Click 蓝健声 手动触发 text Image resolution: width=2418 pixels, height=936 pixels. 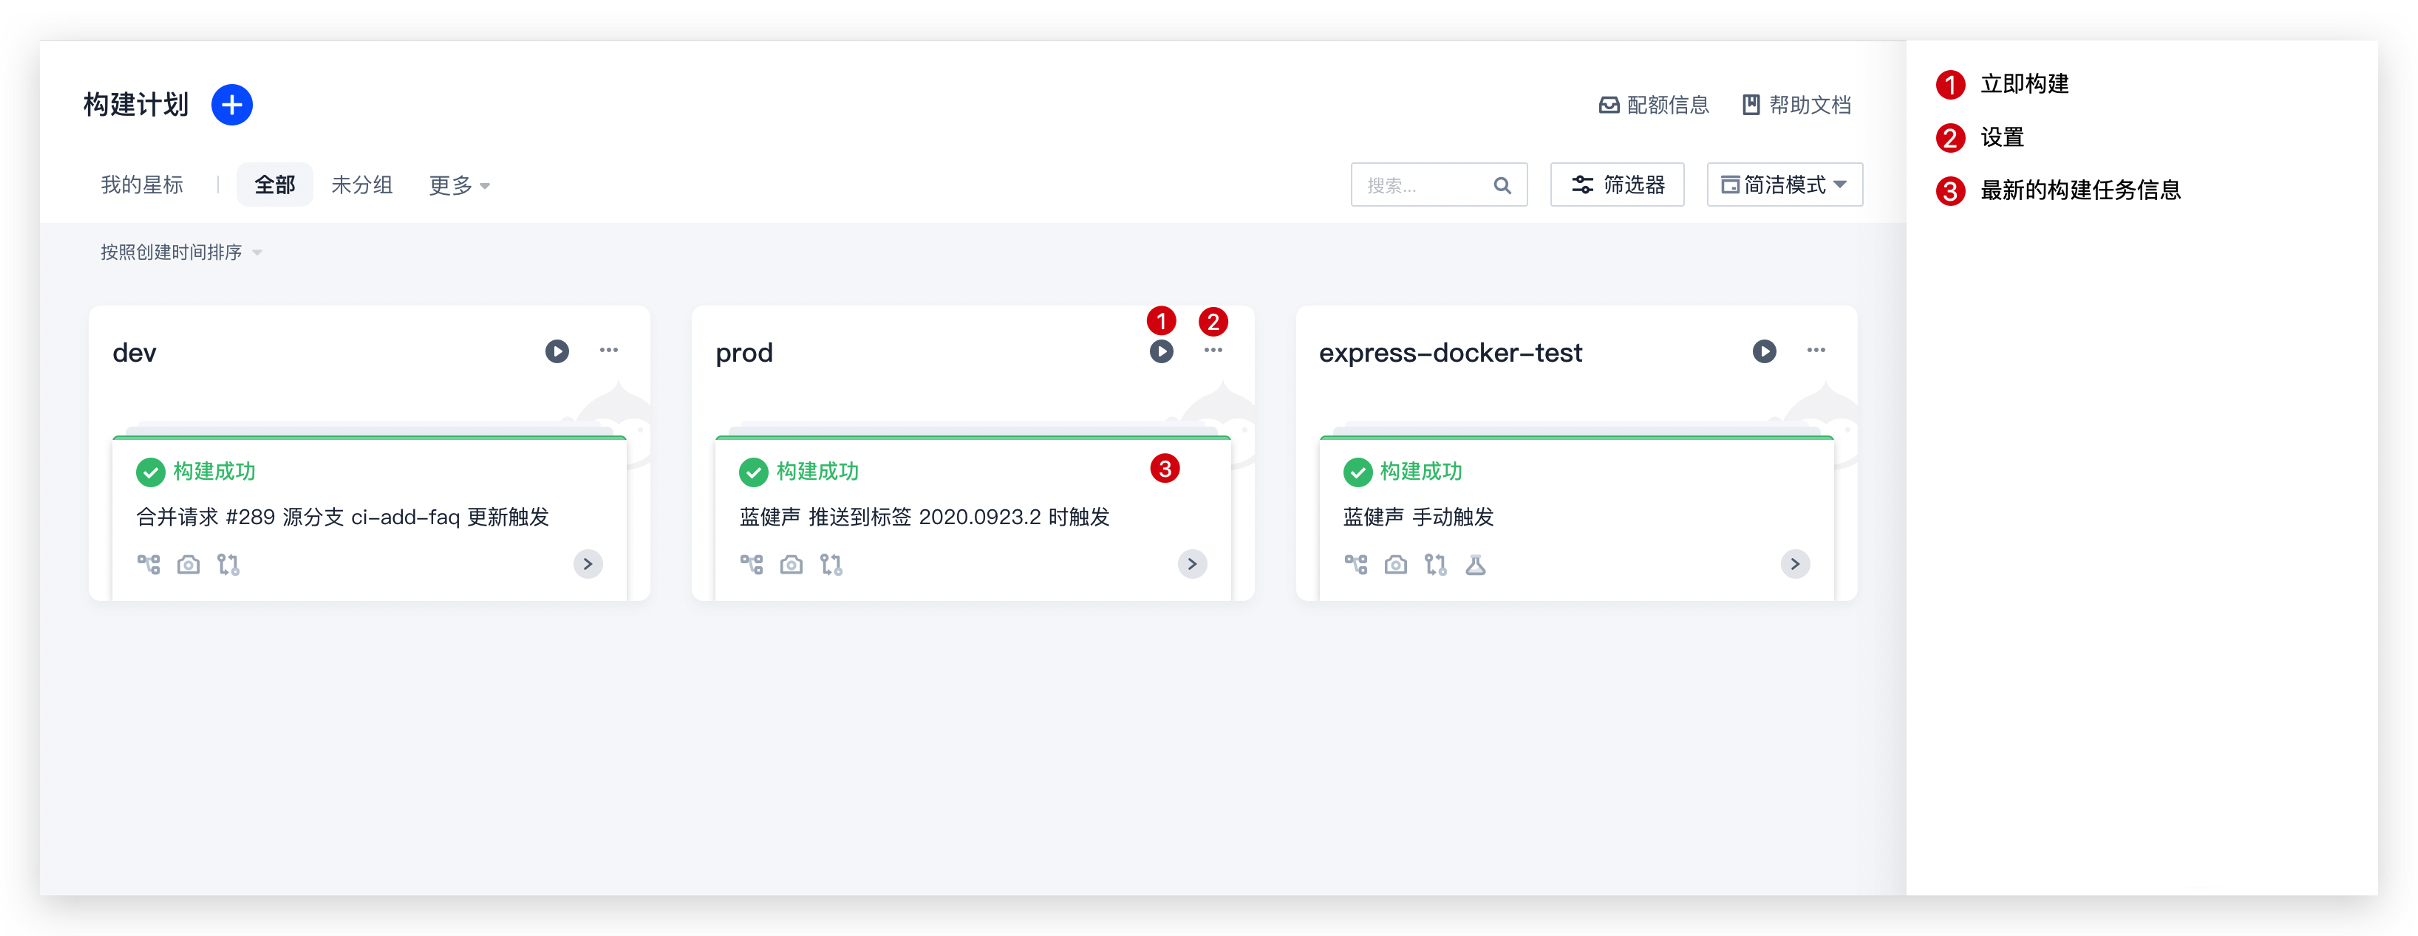coord(1419,517)
